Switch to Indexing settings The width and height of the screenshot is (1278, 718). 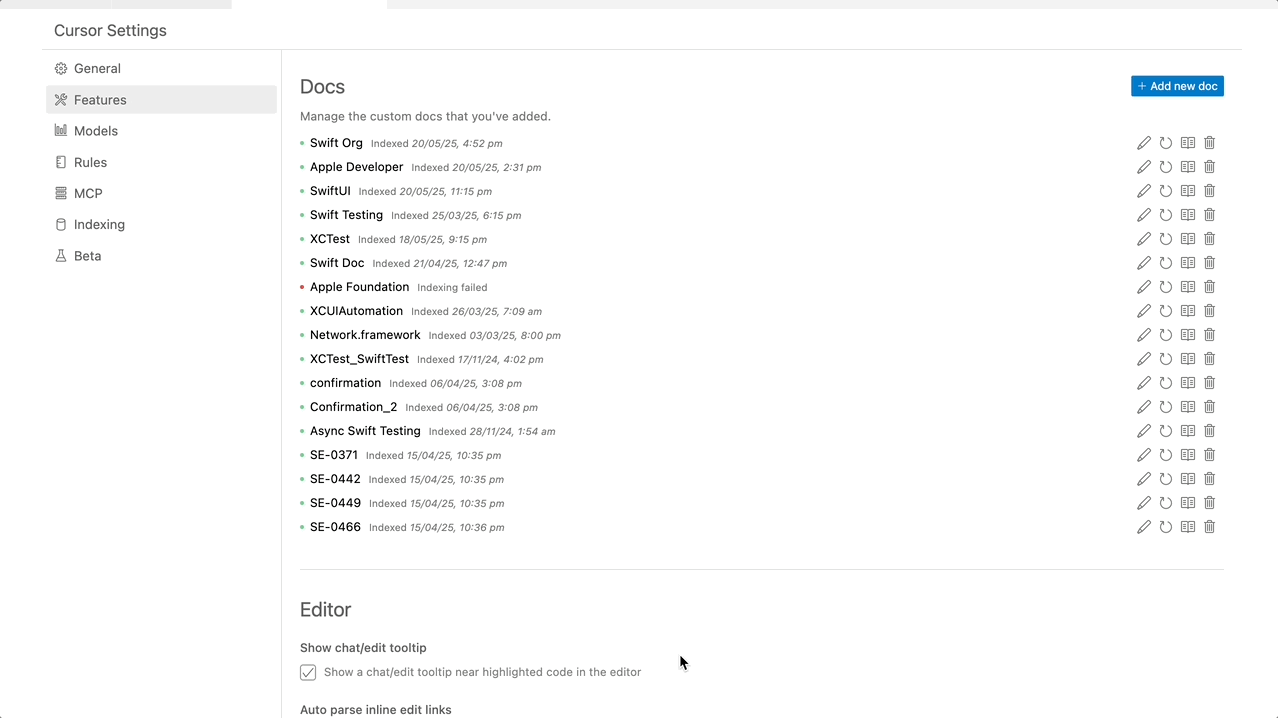click(161, 224)
